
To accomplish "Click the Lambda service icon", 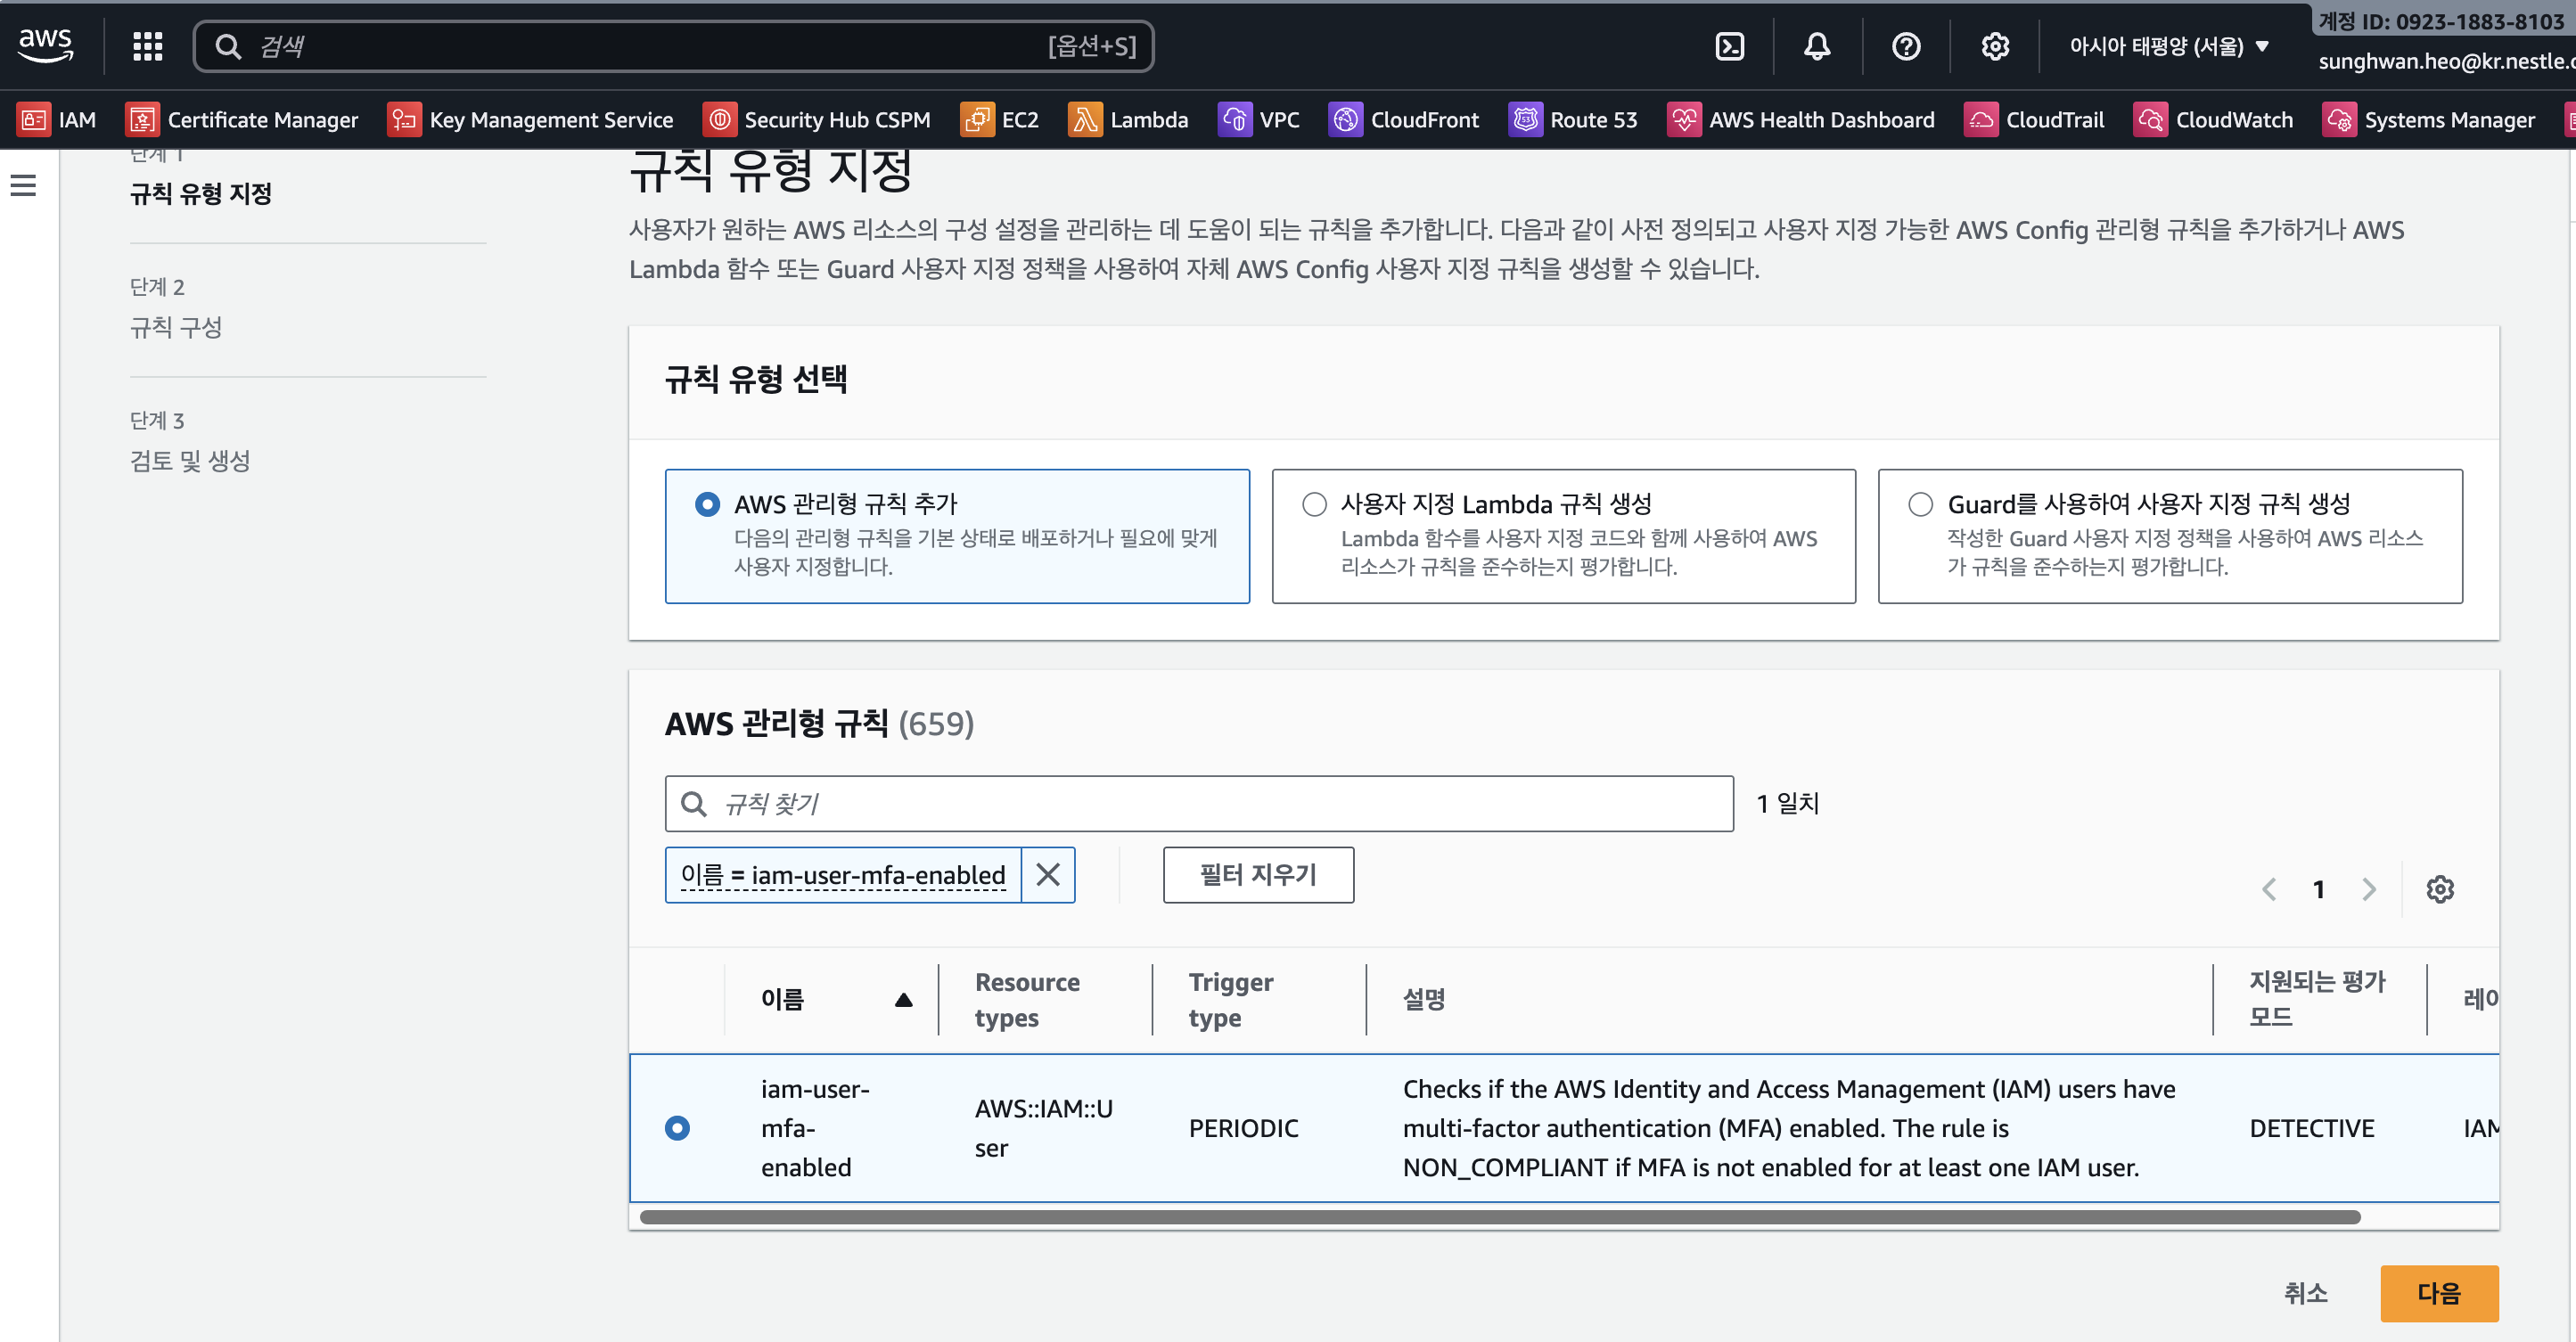I will click(x=1085, y=120).
